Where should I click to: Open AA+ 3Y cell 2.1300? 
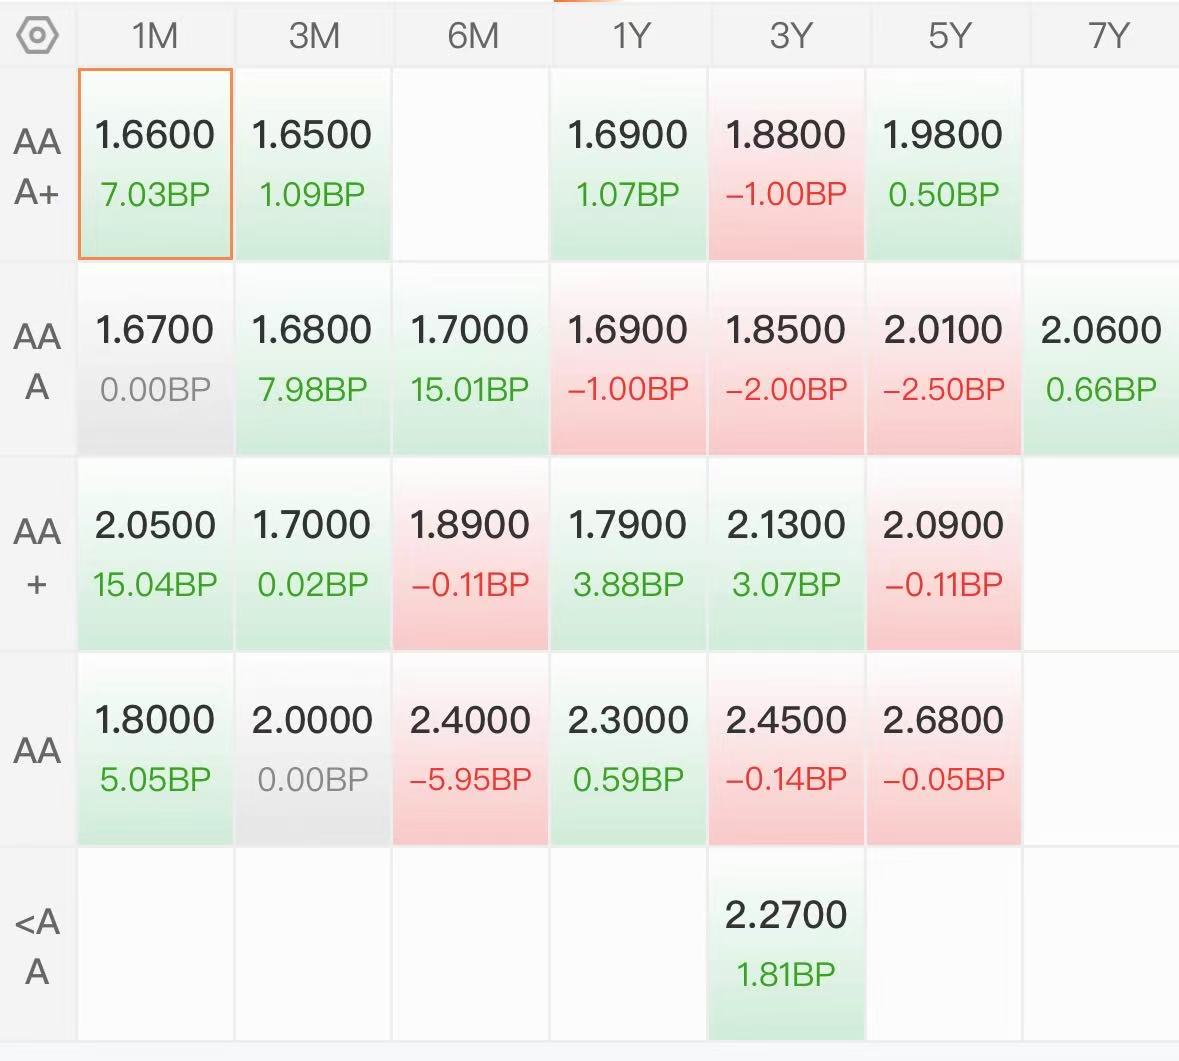(x=787, y=554)
